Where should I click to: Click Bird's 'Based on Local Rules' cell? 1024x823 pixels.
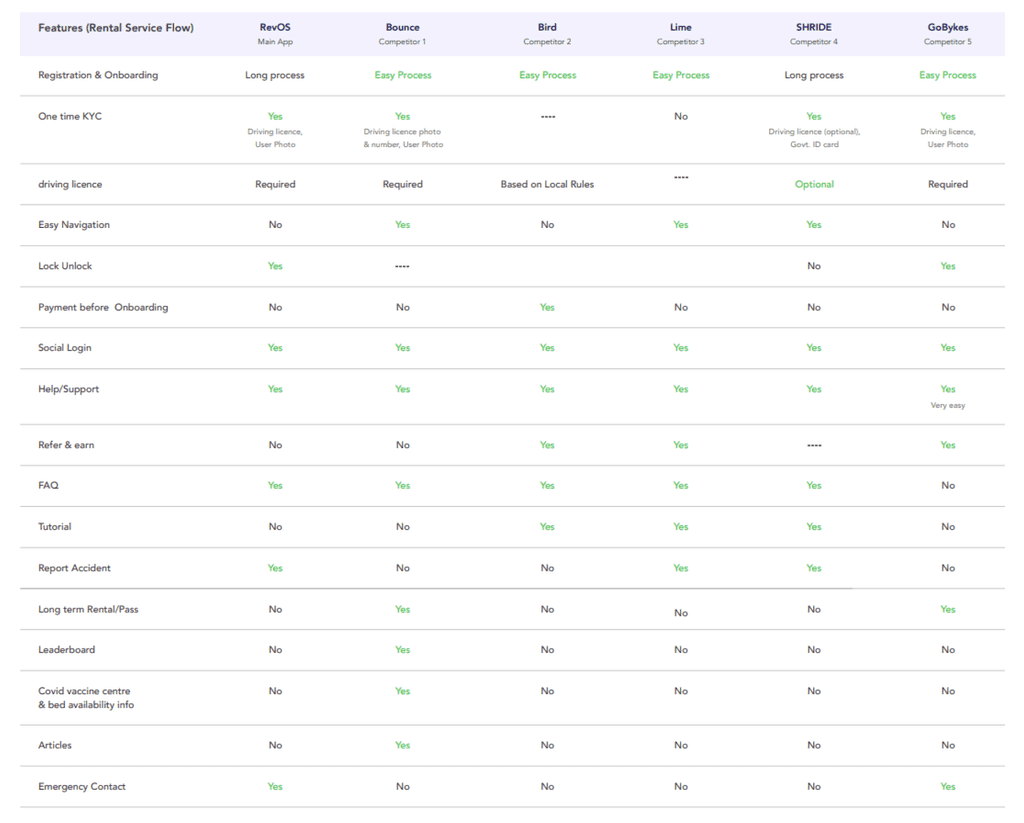[x=547, y=184]
